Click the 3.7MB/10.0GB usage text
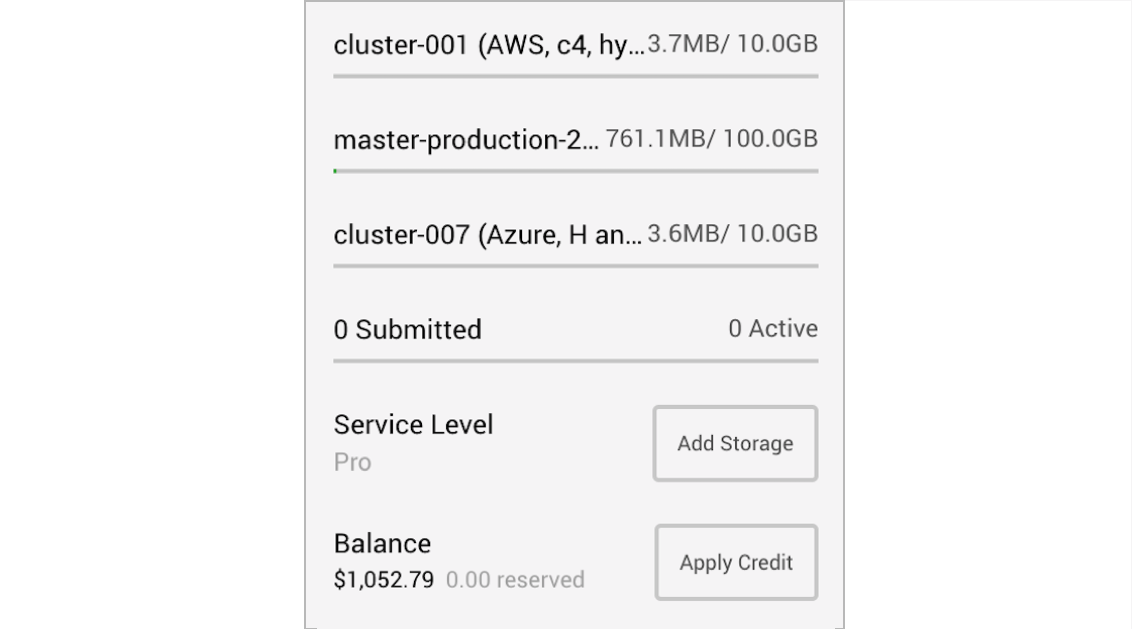Image resolution: width=1132 pixels, height=629 pixels. point(733,44)
